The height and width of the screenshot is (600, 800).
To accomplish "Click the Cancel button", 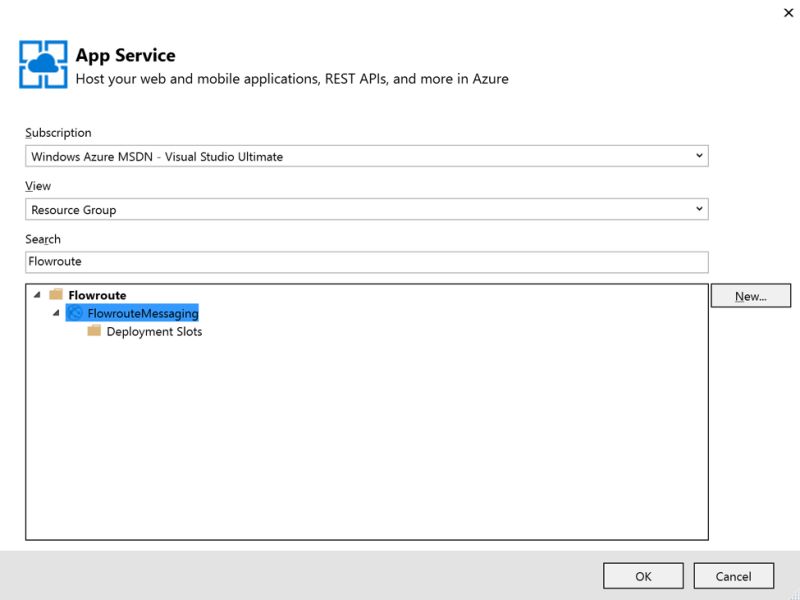I will tap(735, 575).
